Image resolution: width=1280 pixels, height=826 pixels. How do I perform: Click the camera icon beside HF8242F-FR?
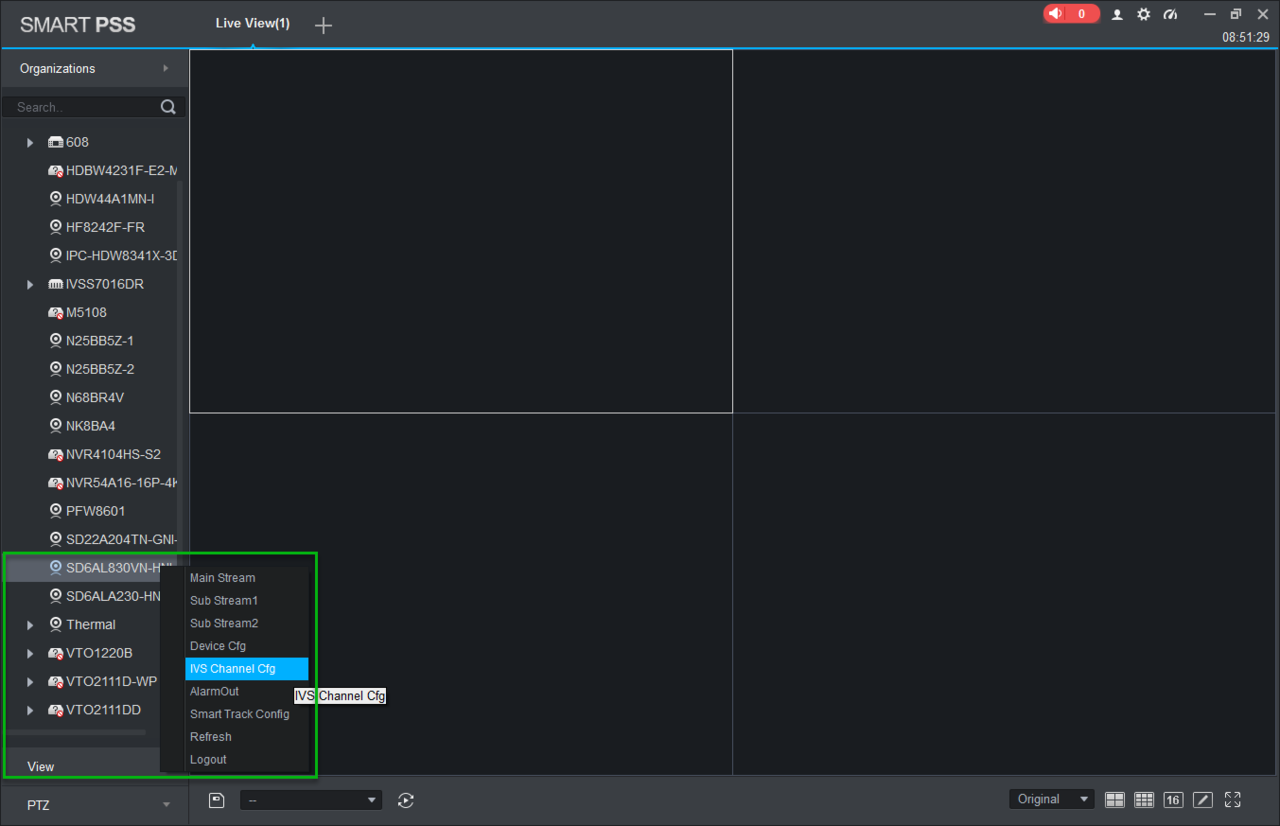point(56,227)
